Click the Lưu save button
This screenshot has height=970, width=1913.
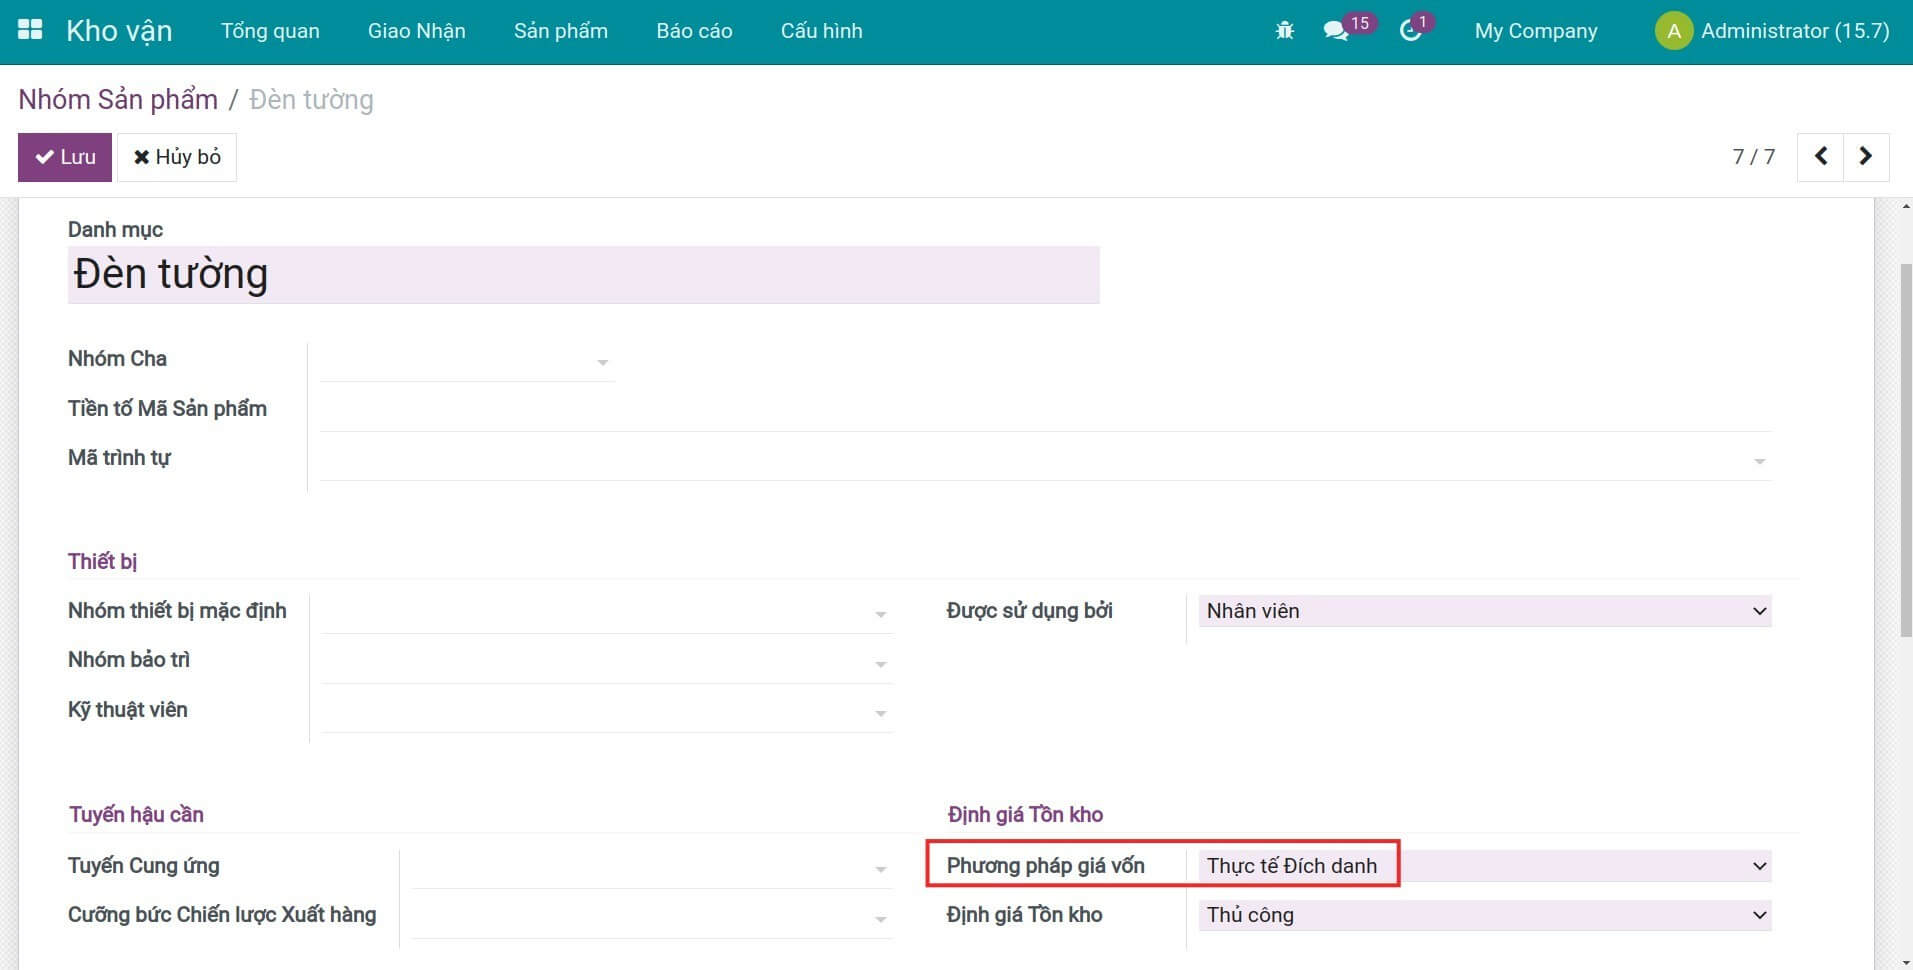65,157
